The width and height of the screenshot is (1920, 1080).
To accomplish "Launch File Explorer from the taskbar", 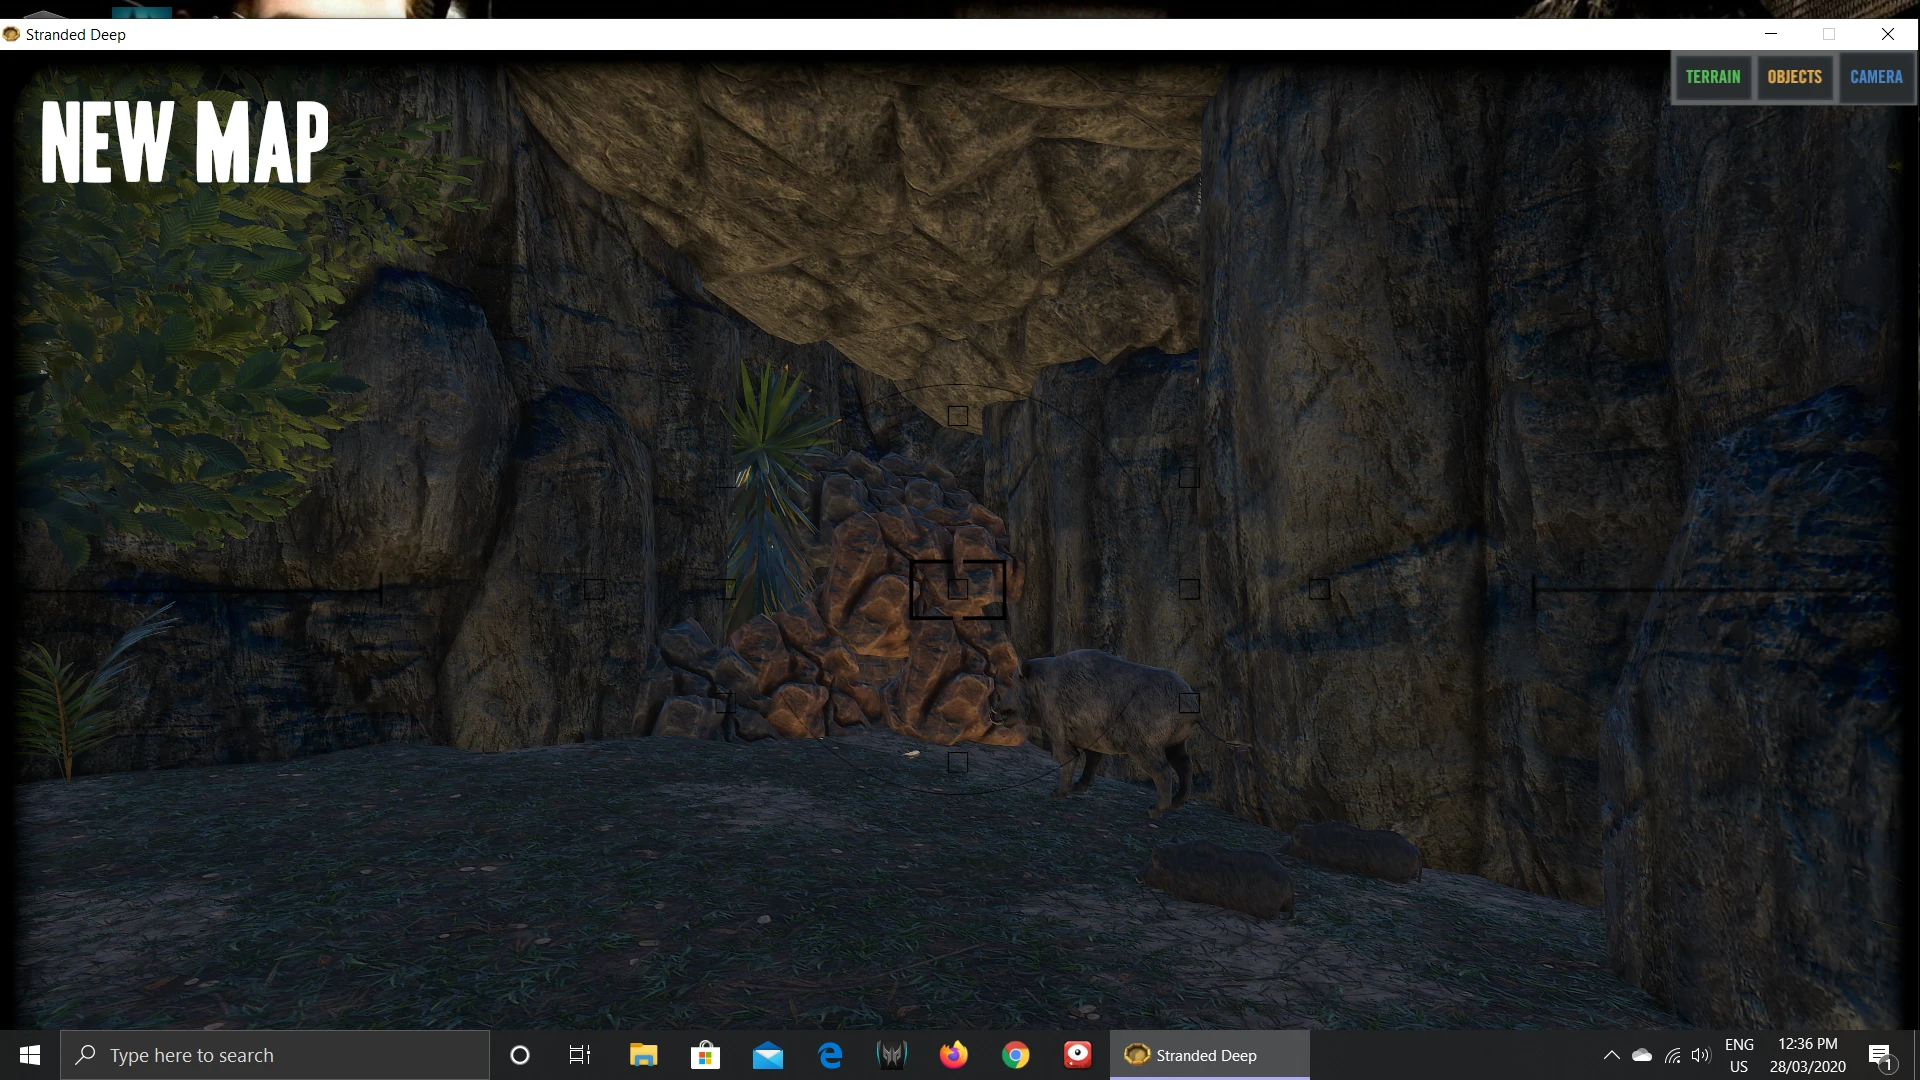I will pyautogui.click(x=643, y=1055).
